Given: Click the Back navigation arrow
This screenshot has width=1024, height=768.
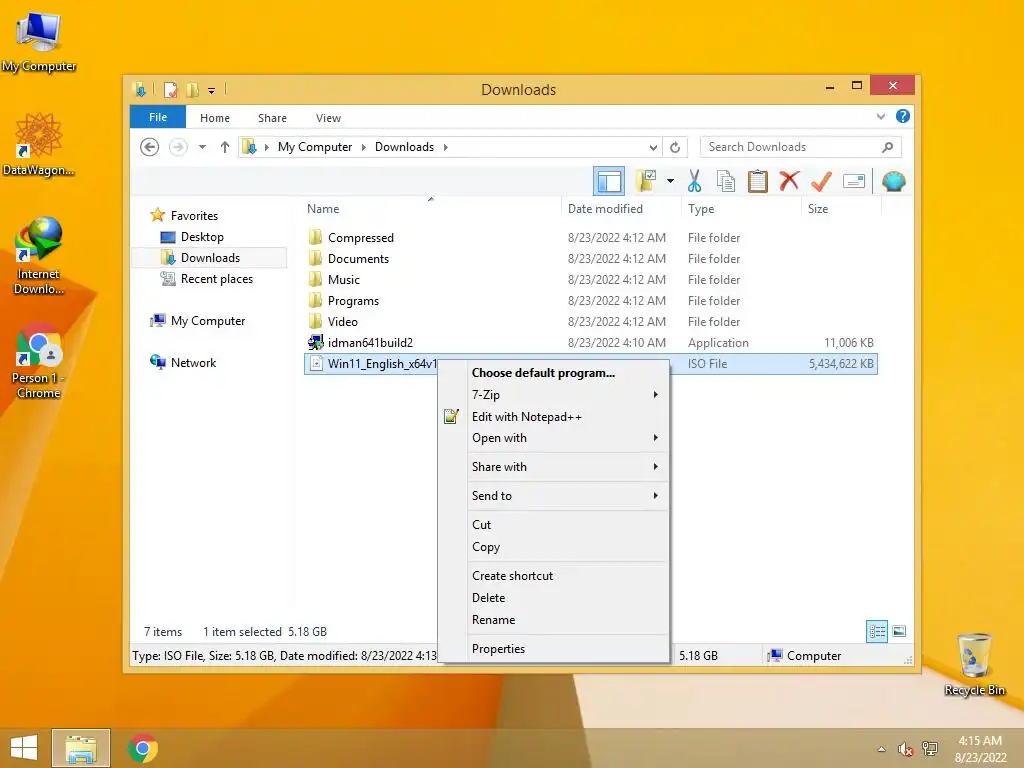Looking at the screenshot, I should pyautogui.click(x=150, y=147).
